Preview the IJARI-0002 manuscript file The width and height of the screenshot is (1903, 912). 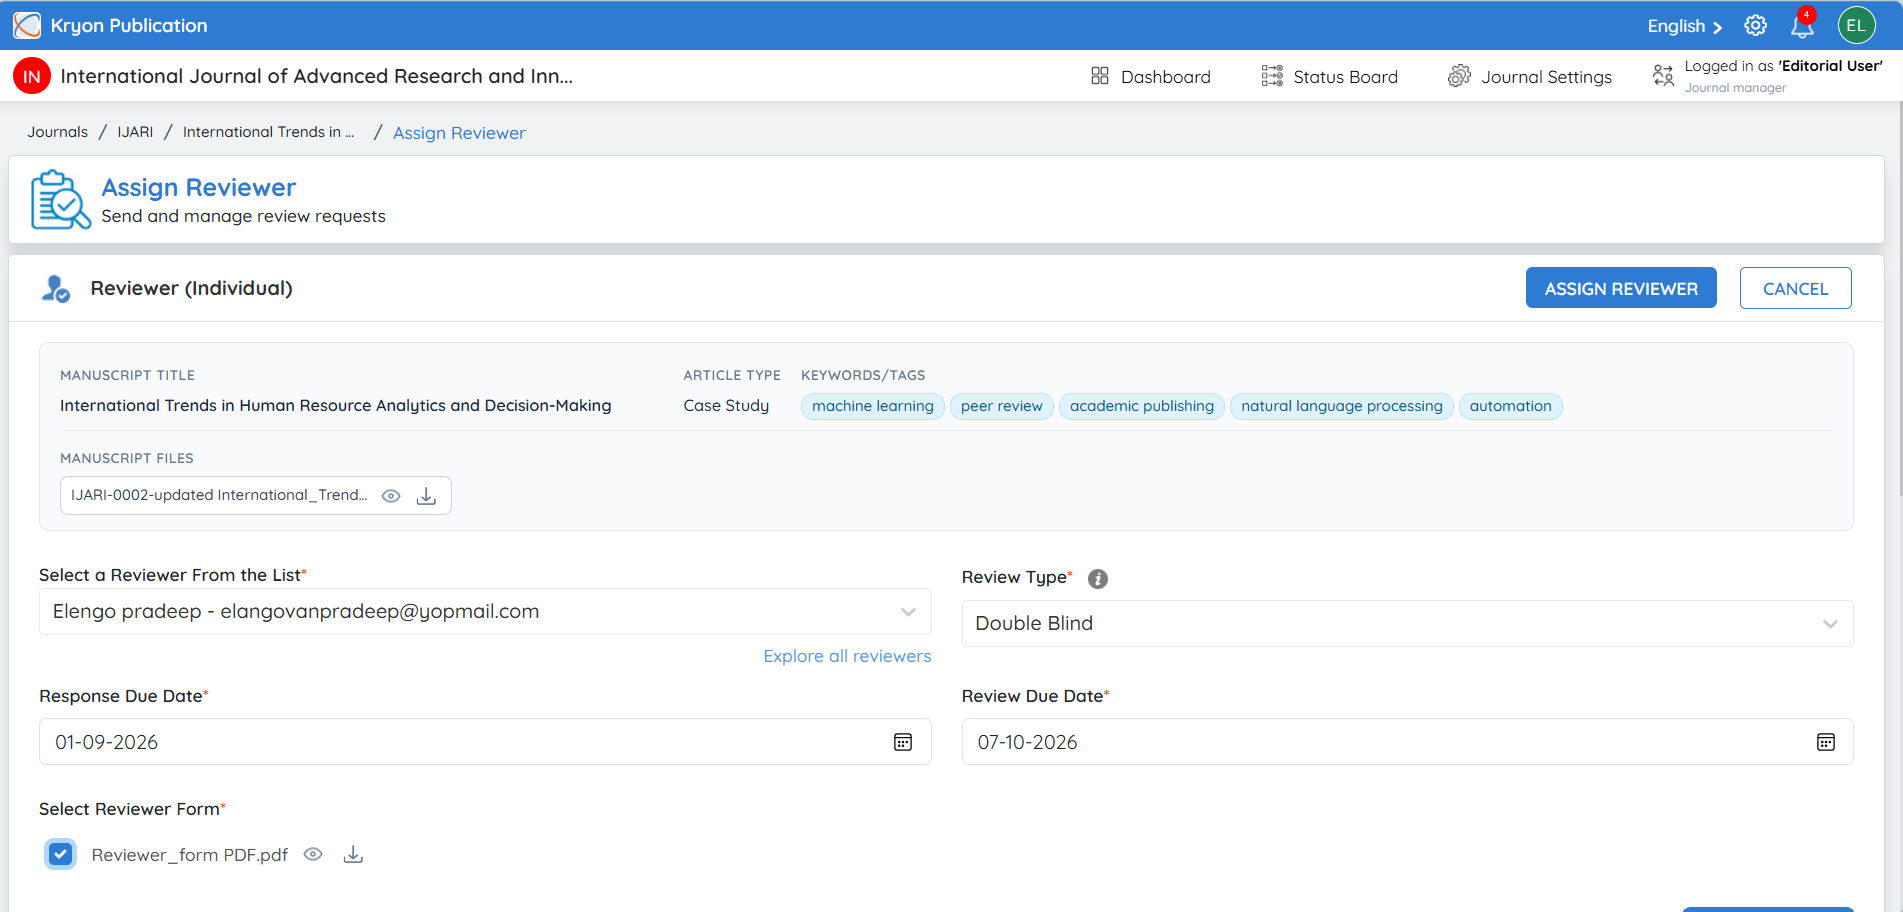(391, 496)
